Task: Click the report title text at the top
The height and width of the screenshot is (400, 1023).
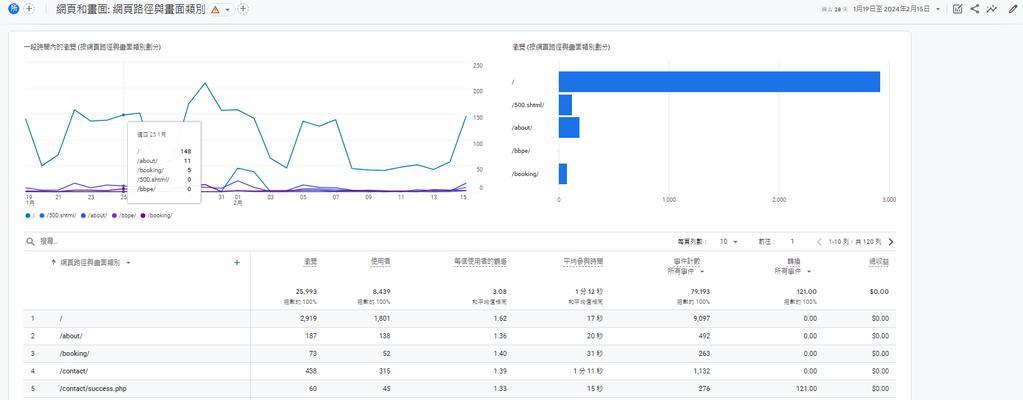Action: [x=131, y=9]
